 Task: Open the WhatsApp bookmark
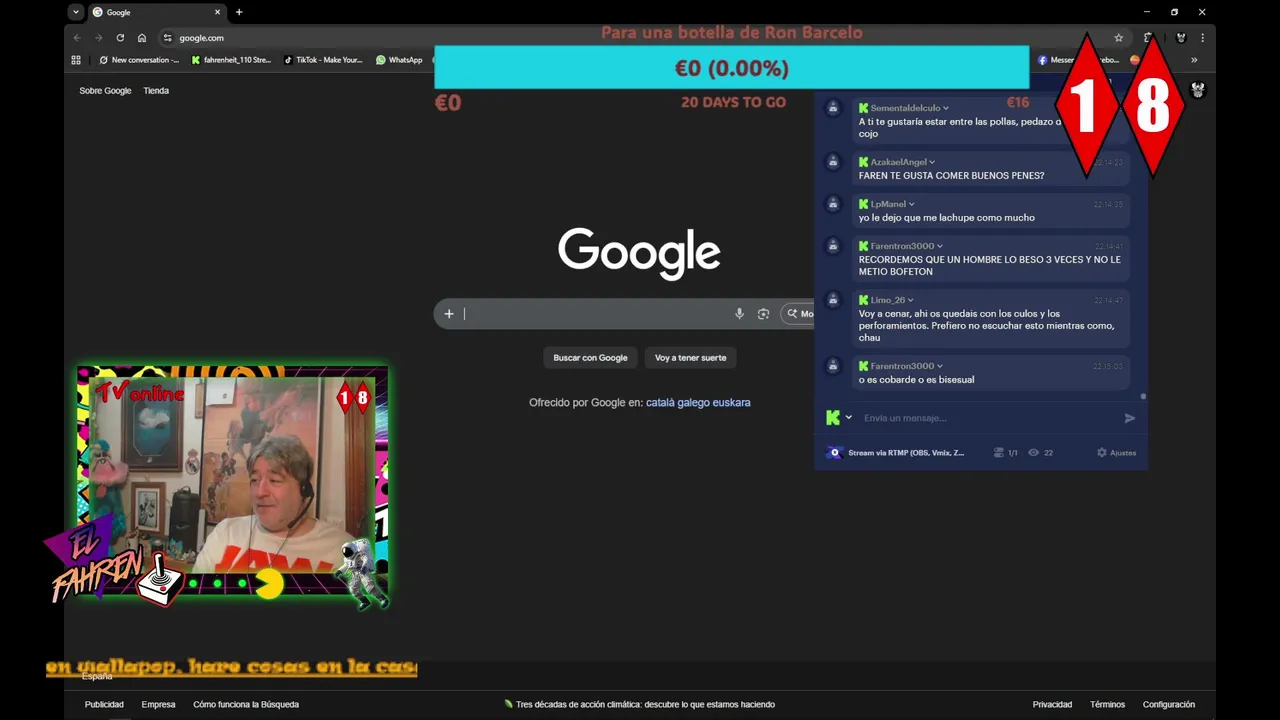tap(399, 60)
